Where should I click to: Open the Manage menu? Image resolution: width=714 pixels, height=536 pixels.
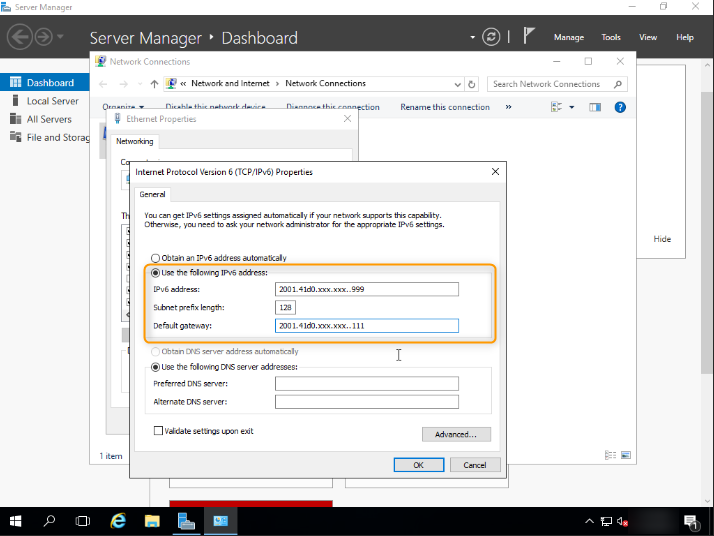click(x=568, y=37)
